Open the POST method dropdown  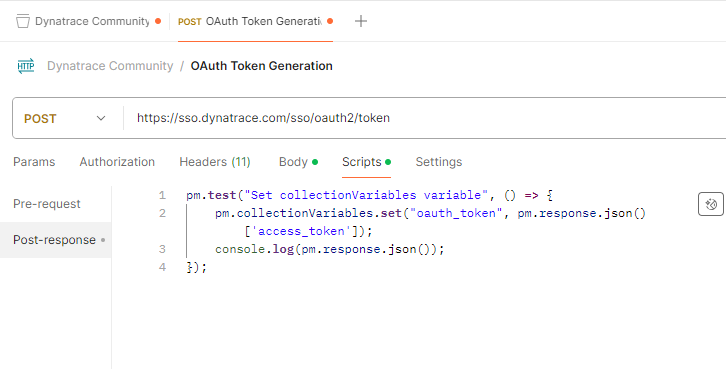point(65,119)
